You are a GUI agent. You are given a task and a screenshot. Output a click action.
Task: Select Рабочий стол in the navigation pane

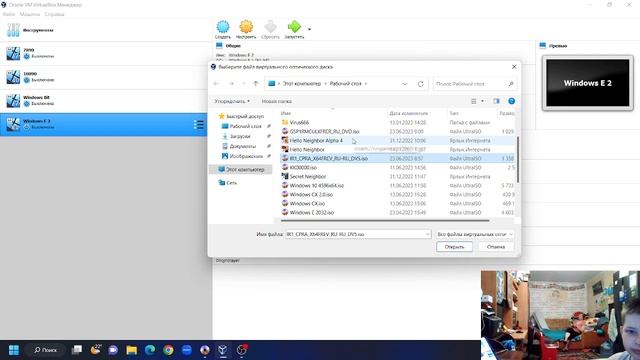tap(241, 126)
